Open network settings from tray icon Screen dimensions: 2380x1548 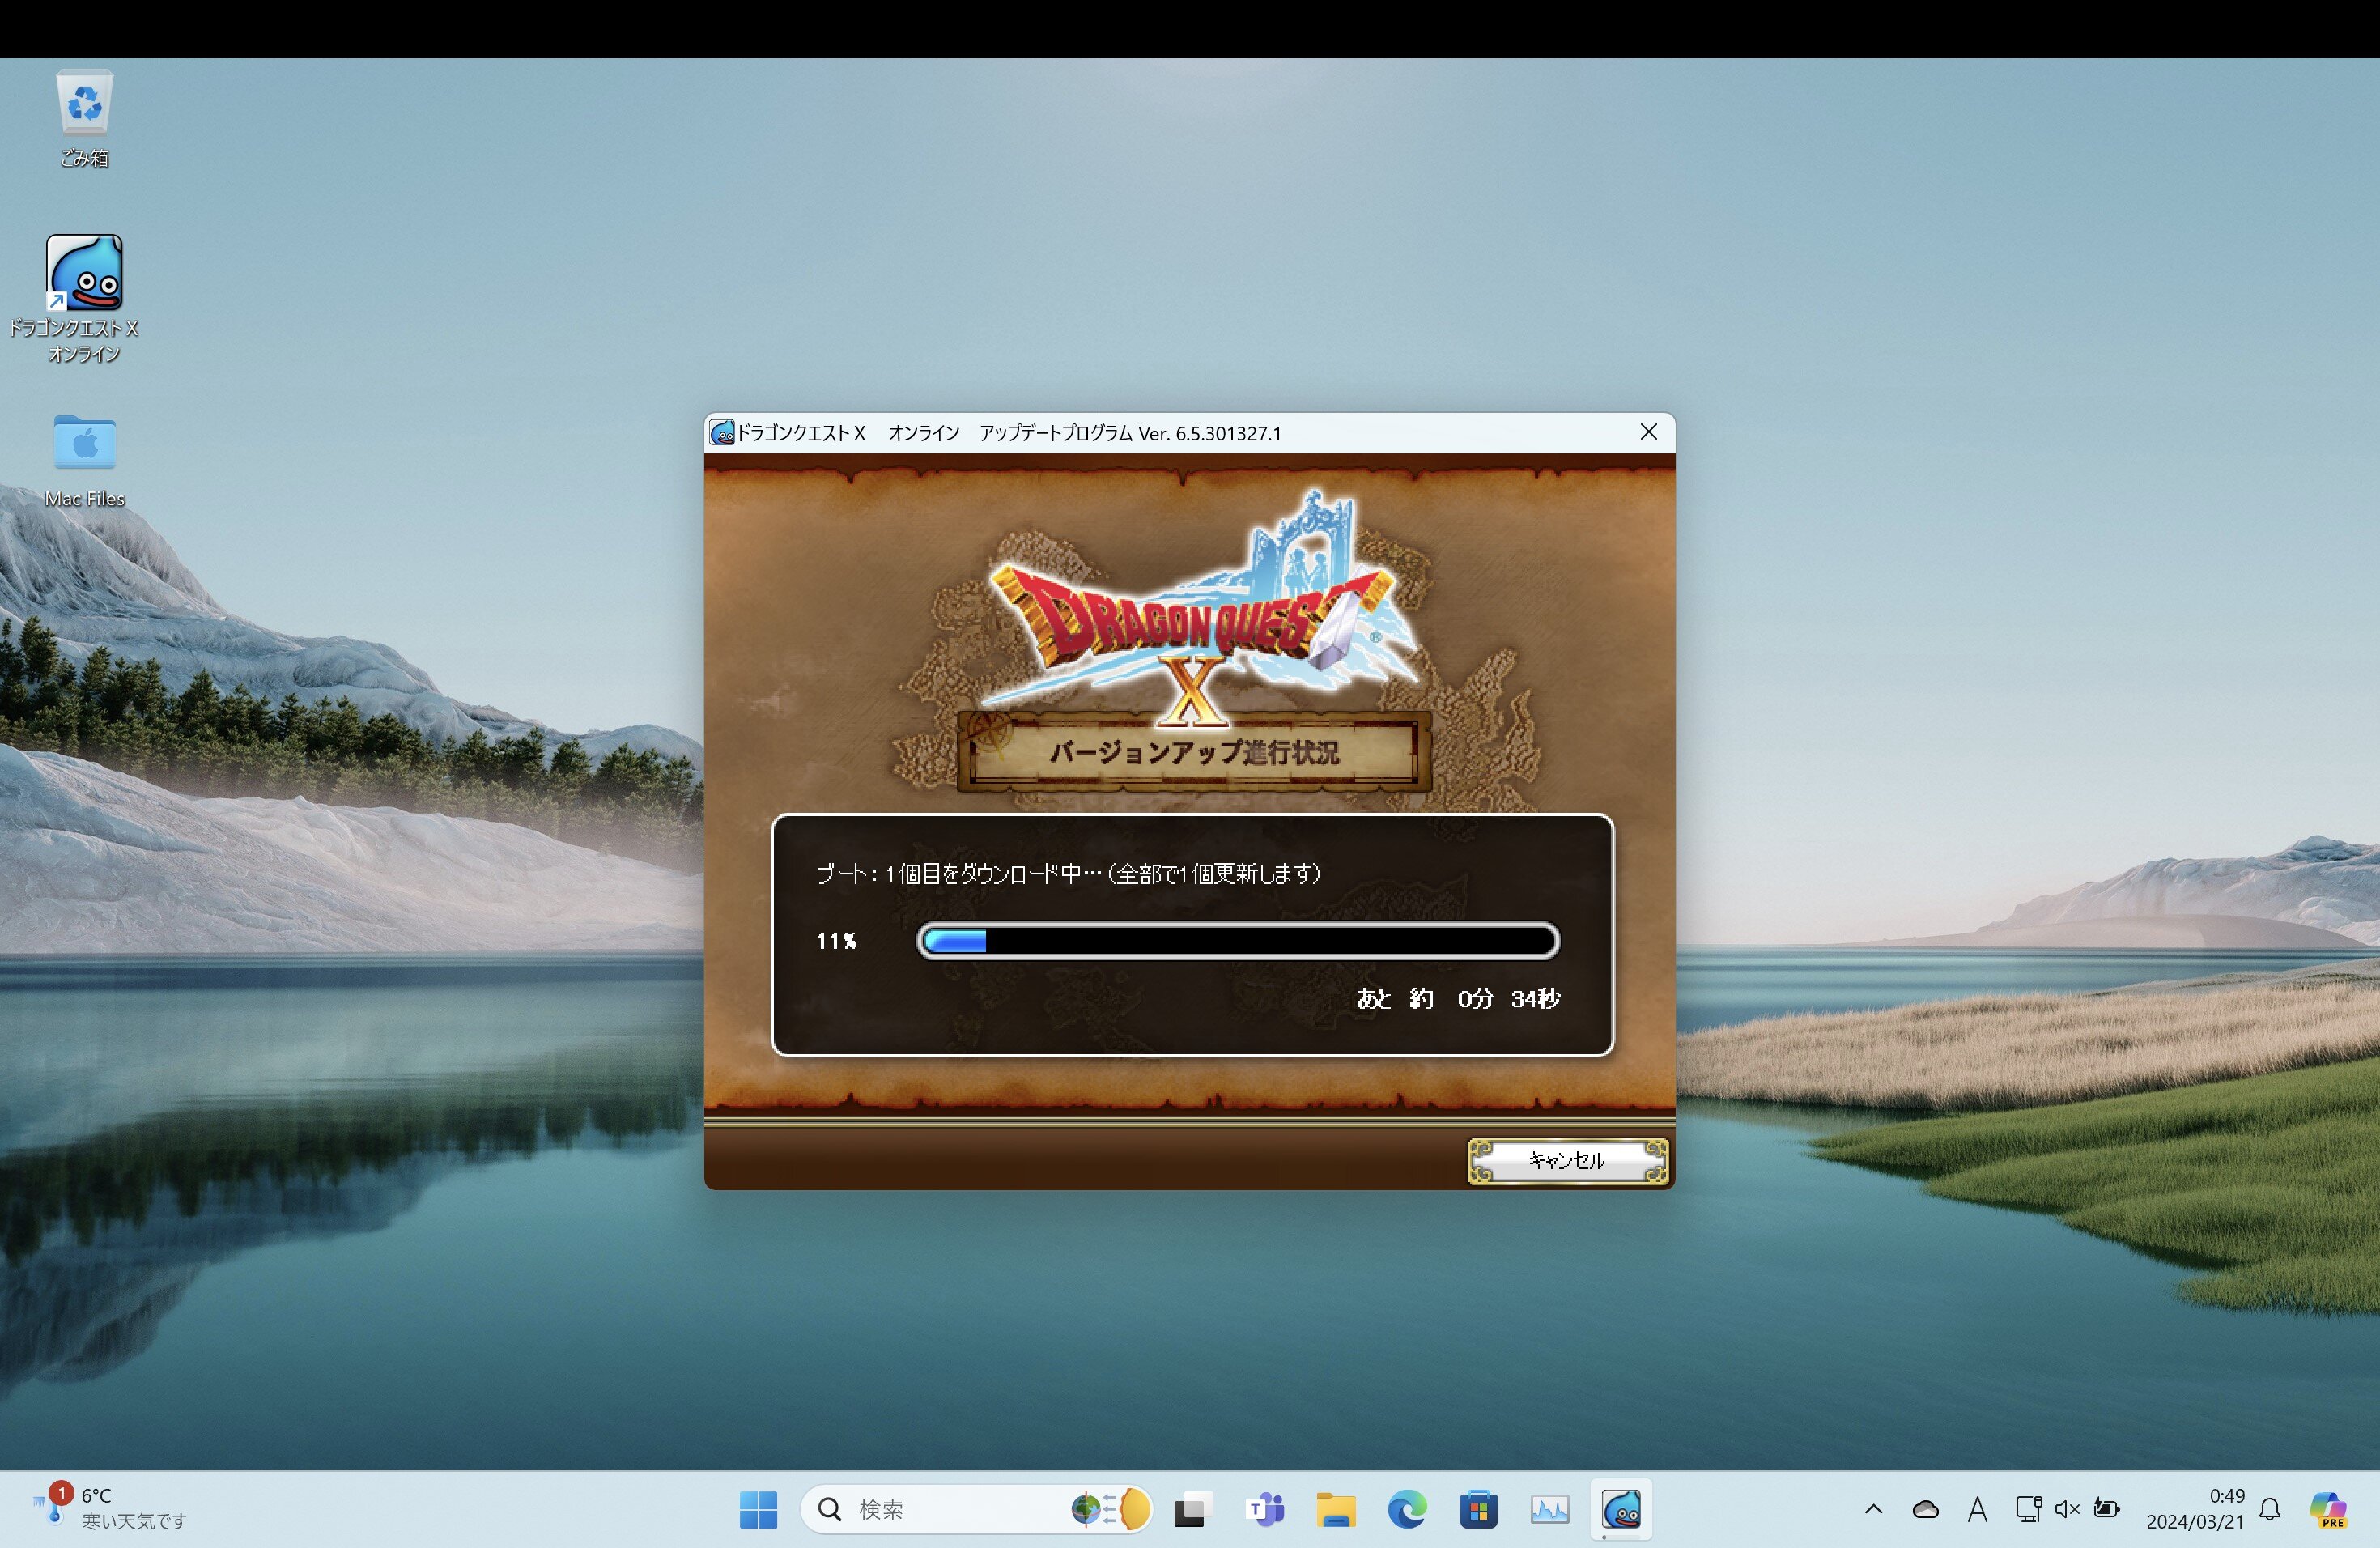coord(2029,1509)
